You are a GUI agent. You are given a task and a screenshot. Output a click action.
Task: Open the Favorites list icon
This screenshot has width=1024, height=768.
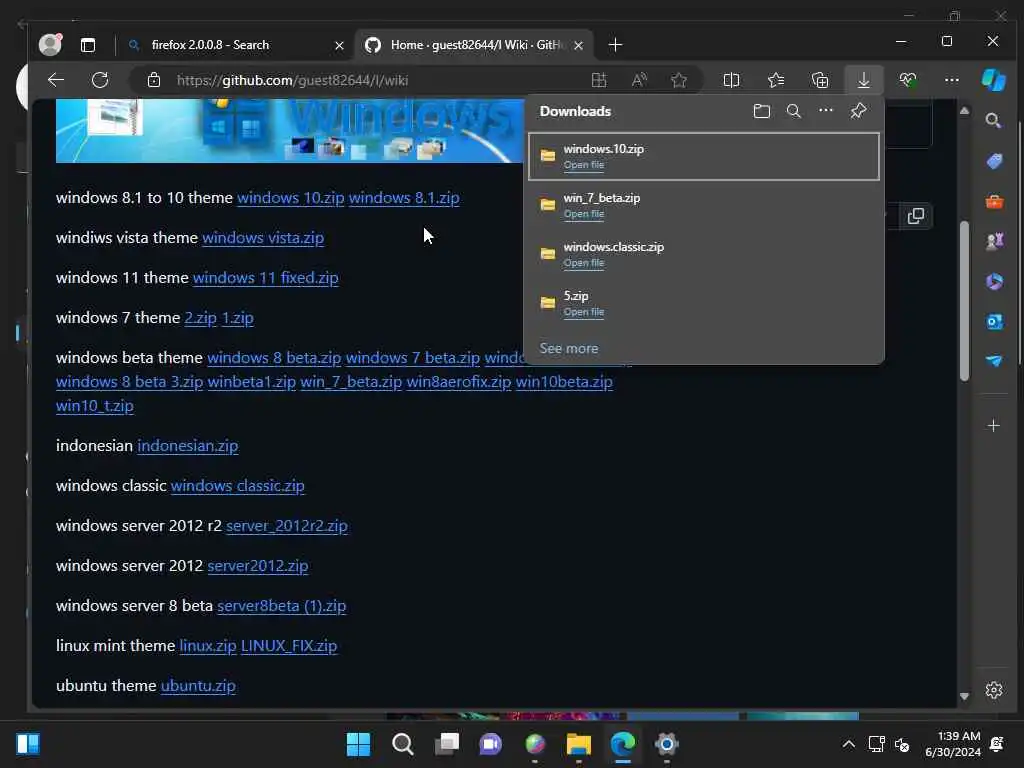pos(776,80)
